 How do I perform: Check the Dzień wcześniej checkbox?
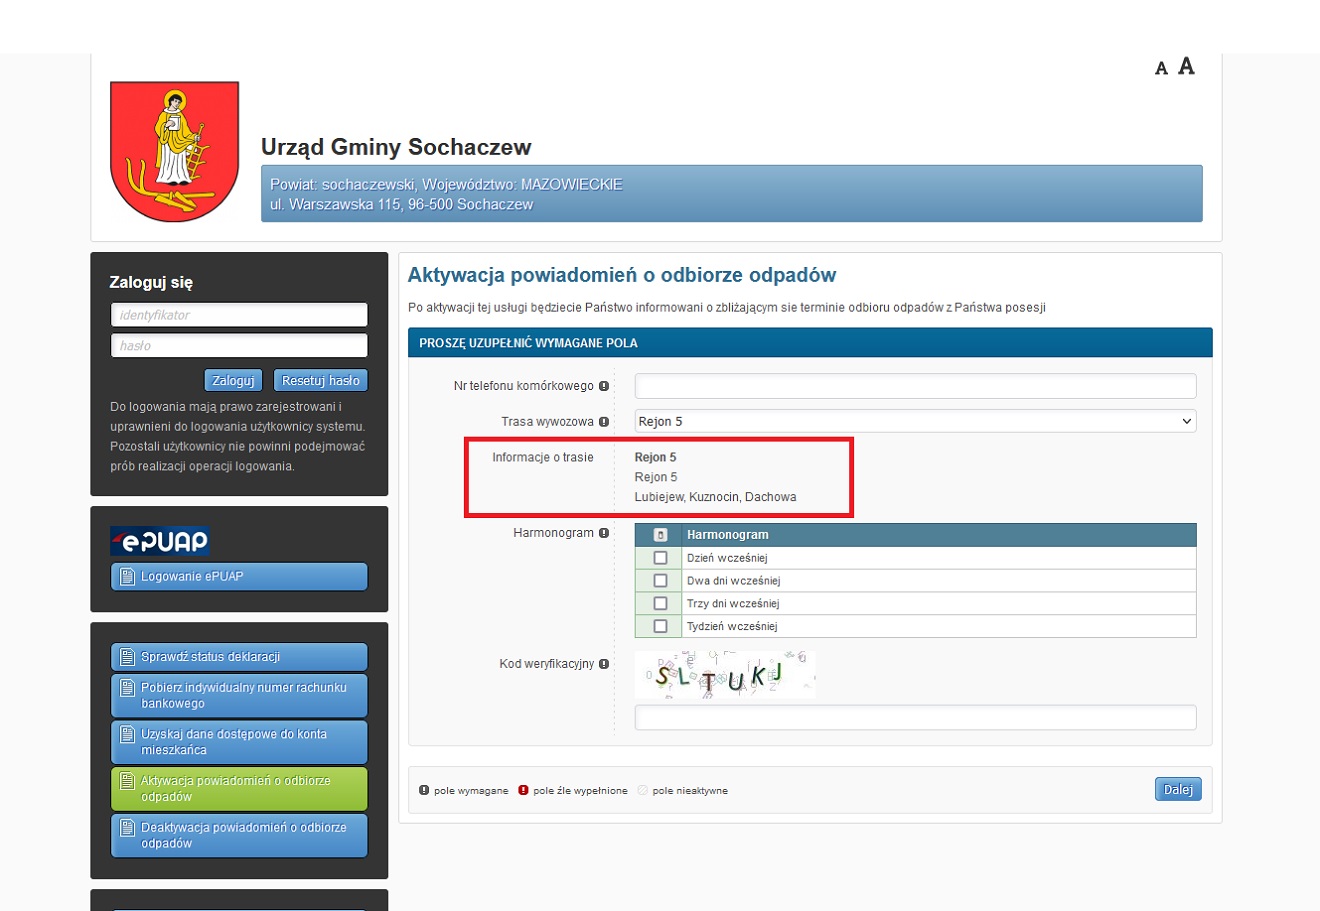[660, 558]
